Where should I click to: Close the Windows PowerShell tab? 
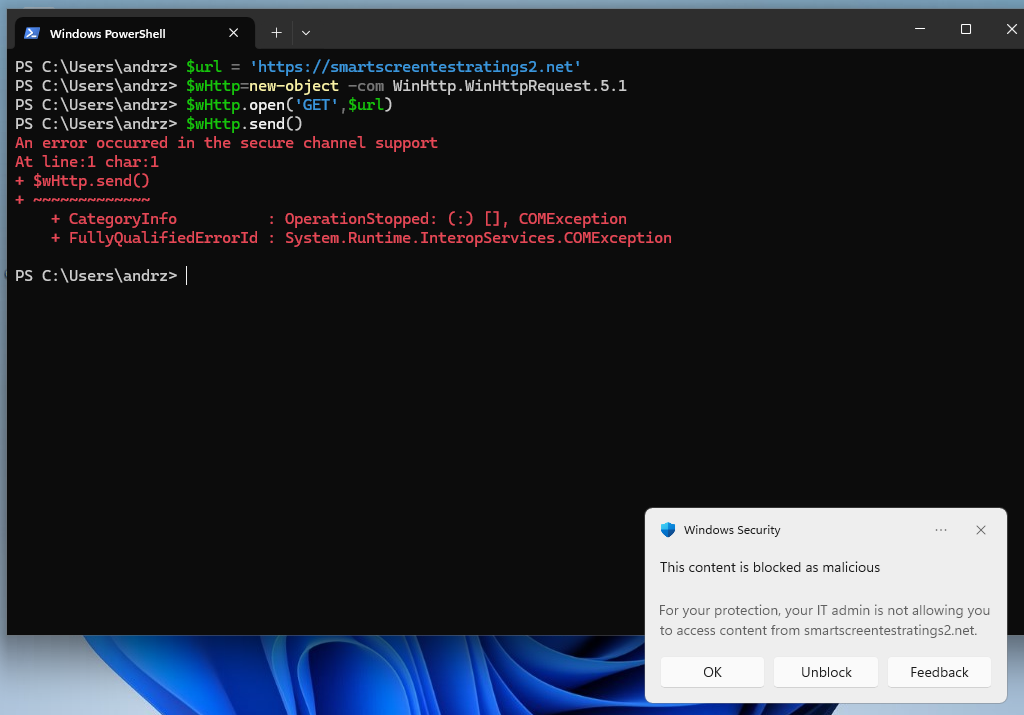pyautogui.click(x=233, y=33)
